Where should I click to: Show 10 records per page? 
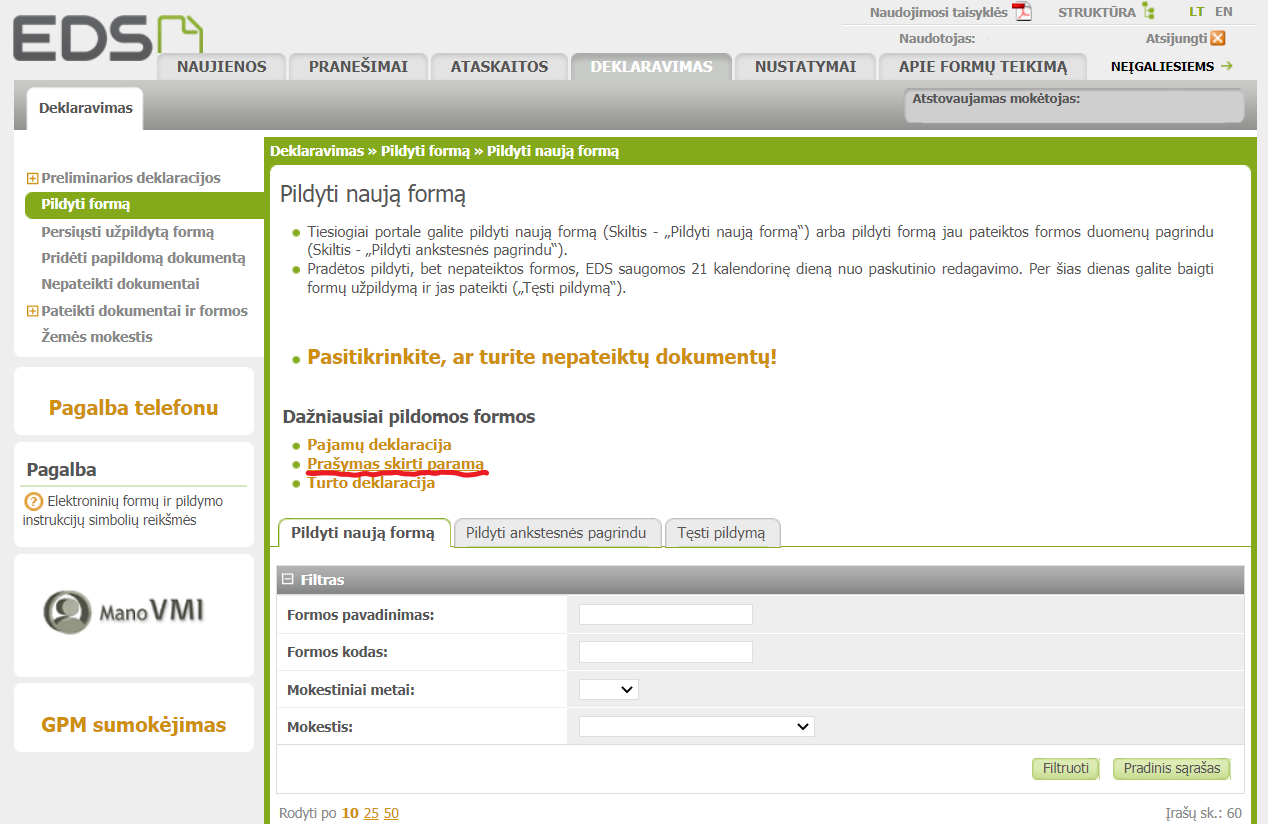(350, 813)
